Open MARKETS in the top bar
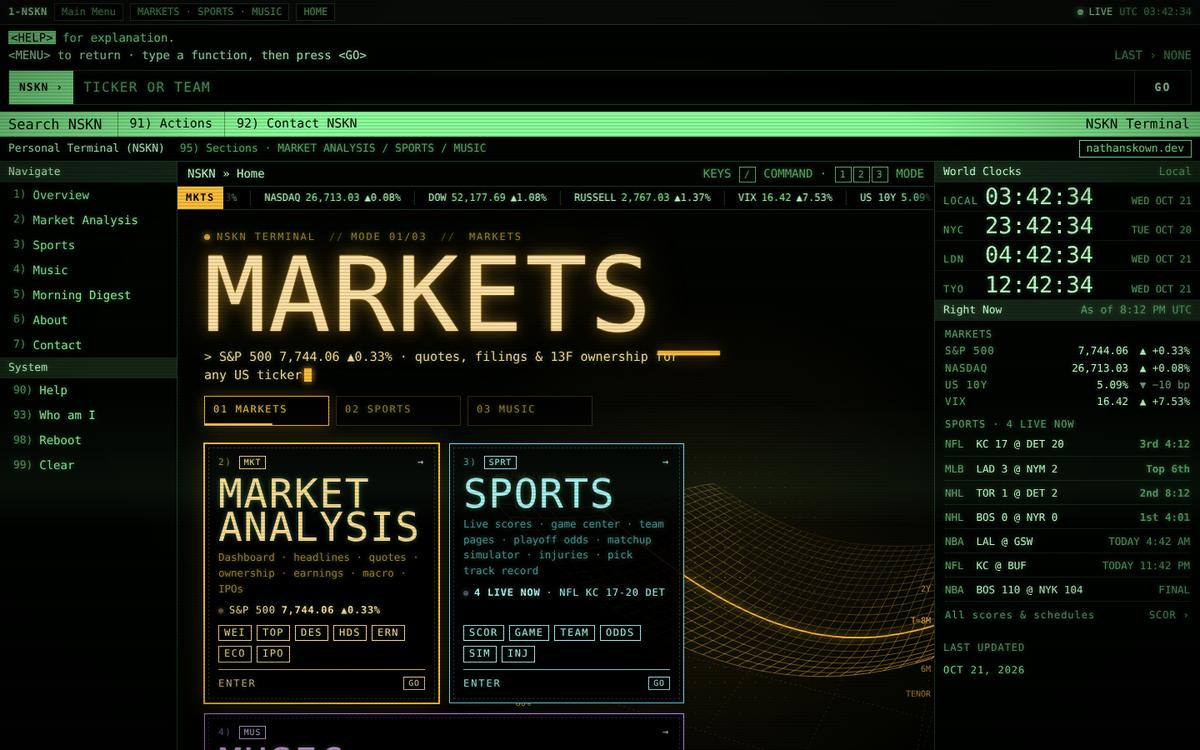Image resolution: width=1200 pixels, height=750 pixels. (158, 12)
